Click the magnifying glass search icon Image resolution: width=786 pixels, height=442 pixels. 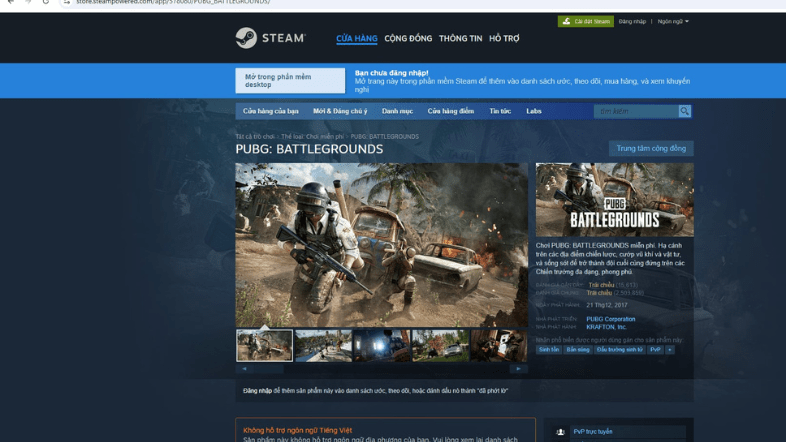(685, 111)
